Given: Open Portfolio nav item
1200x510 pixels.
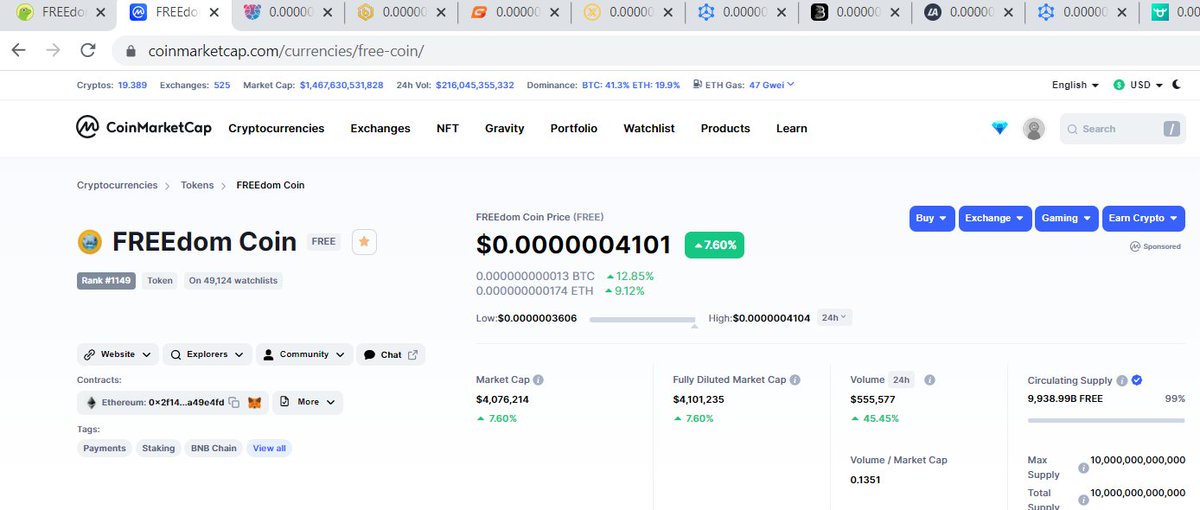Looking at the screenshot, I should (x=574, y=128).
